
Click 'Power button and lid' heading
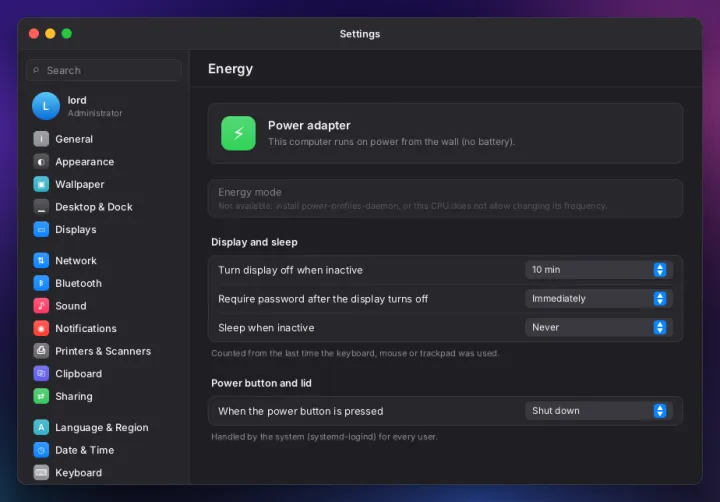pos(261,383)
